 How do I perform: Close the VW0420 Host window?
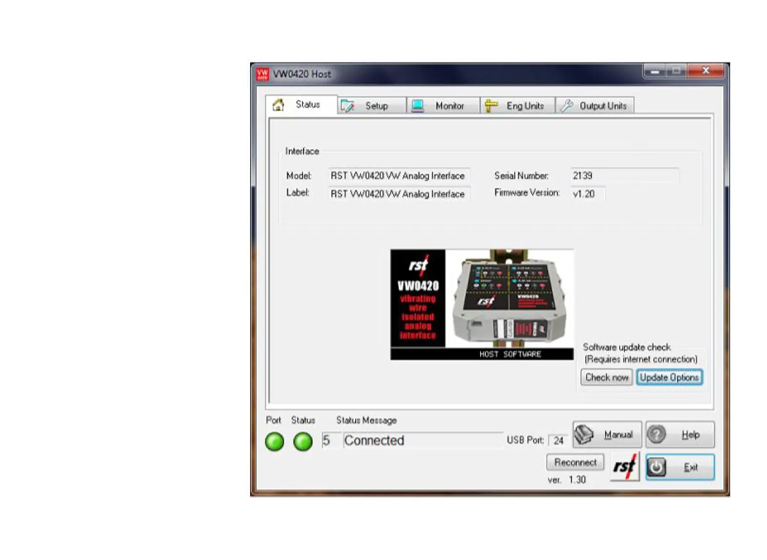pos(705,71)
